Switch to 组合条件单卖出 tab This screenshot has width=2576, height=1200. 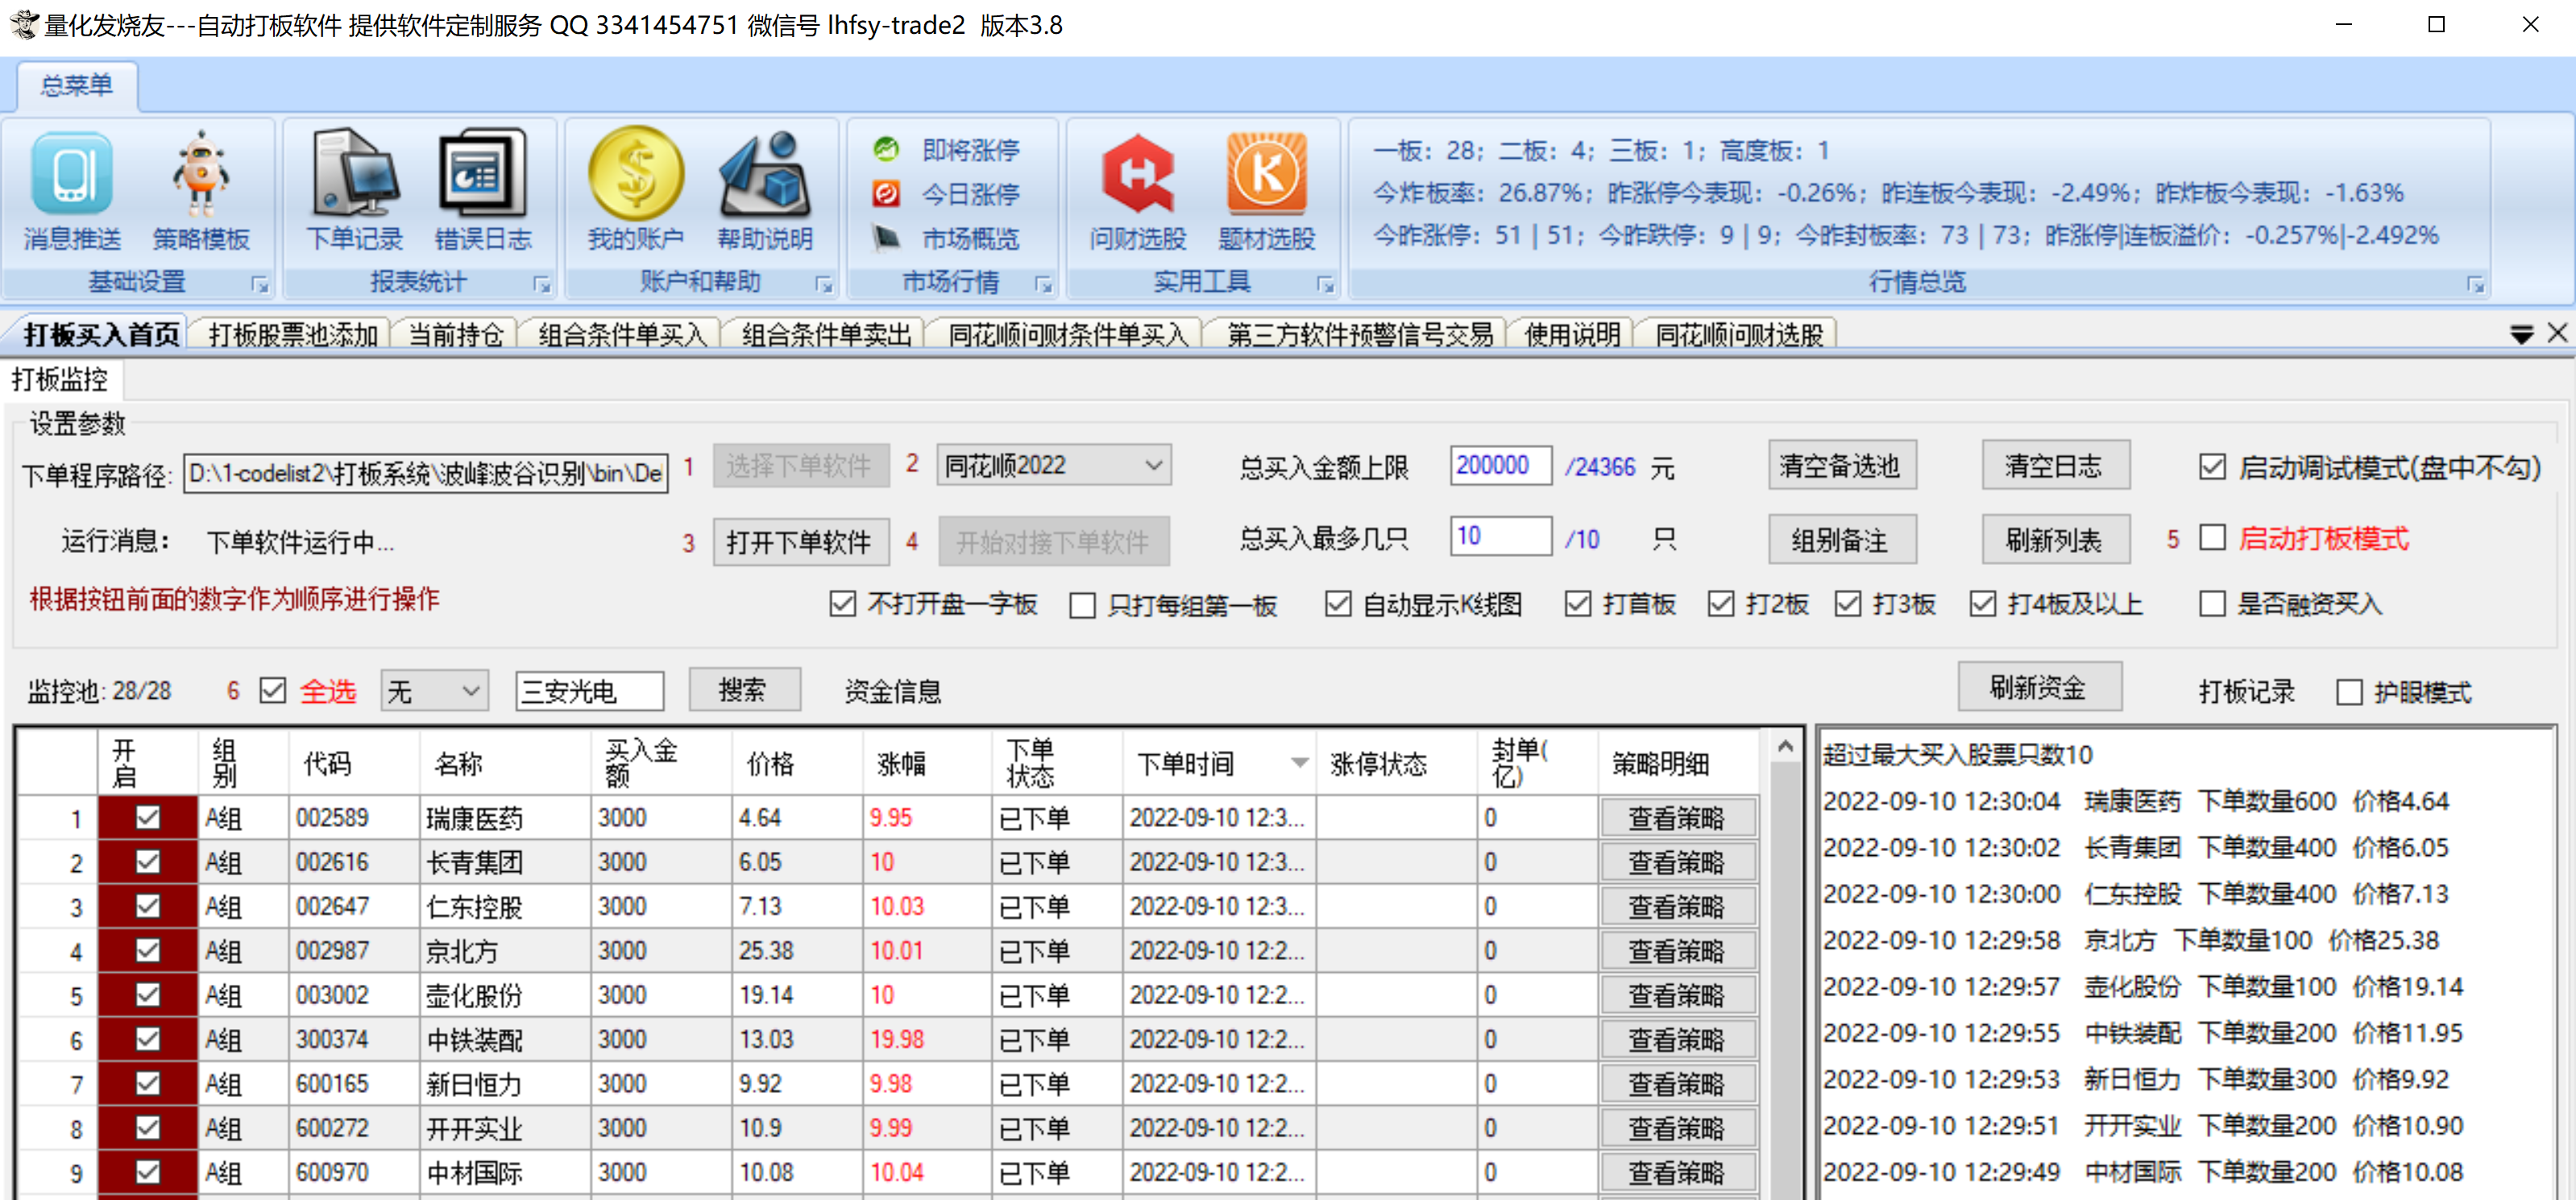tap(826, 334)
